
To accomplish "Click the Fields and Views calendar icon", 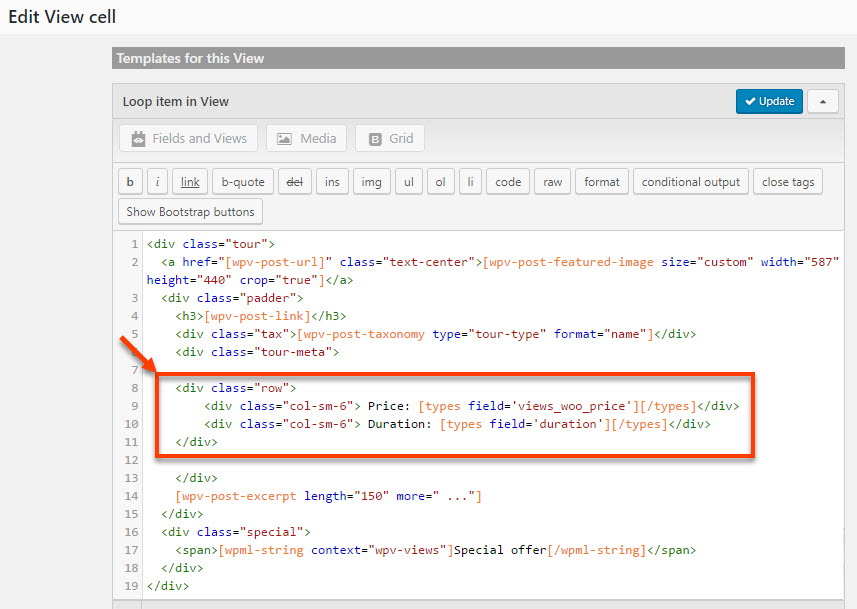I will 138,138.
